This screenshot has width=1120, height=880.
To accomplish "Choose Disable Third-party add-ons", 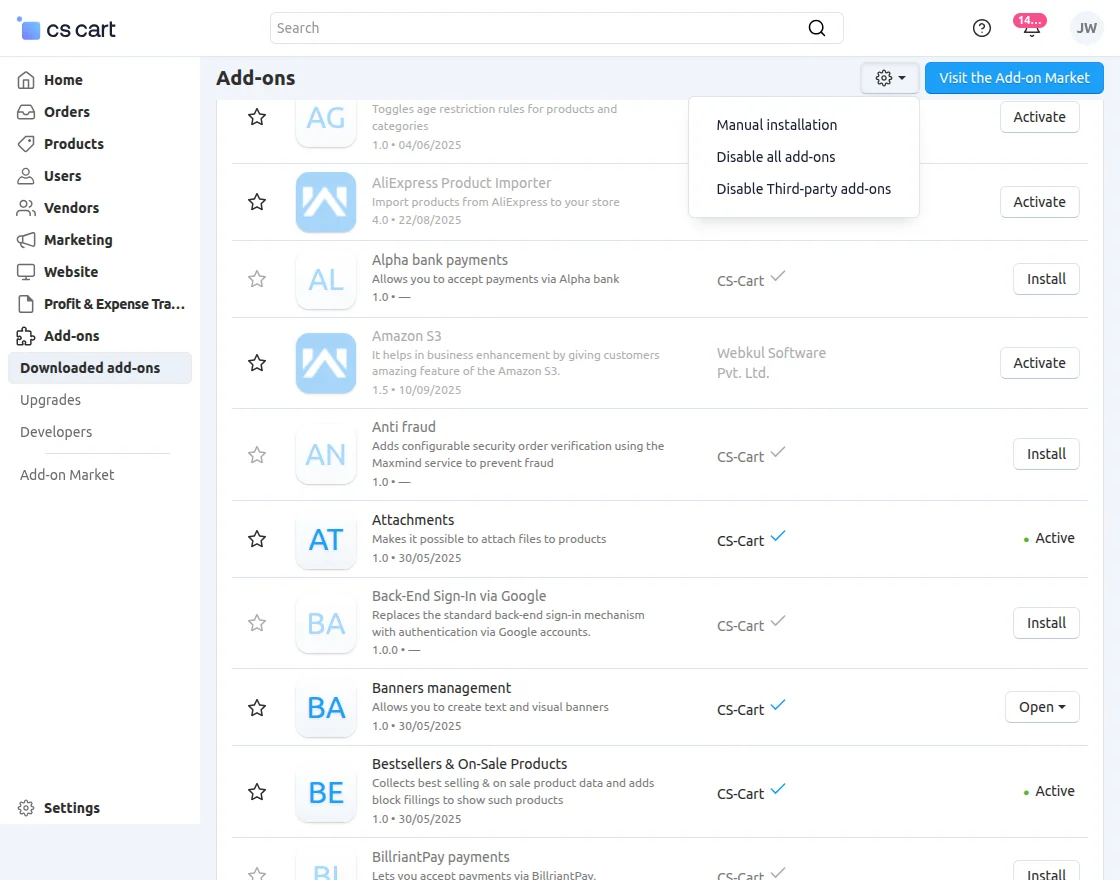I will coord(803,189).
